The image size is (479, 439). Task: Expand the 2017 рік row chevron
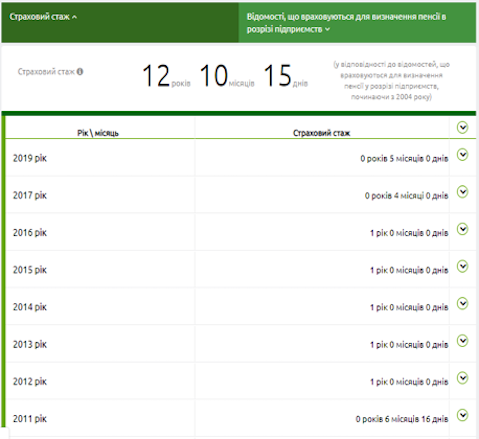462,192
